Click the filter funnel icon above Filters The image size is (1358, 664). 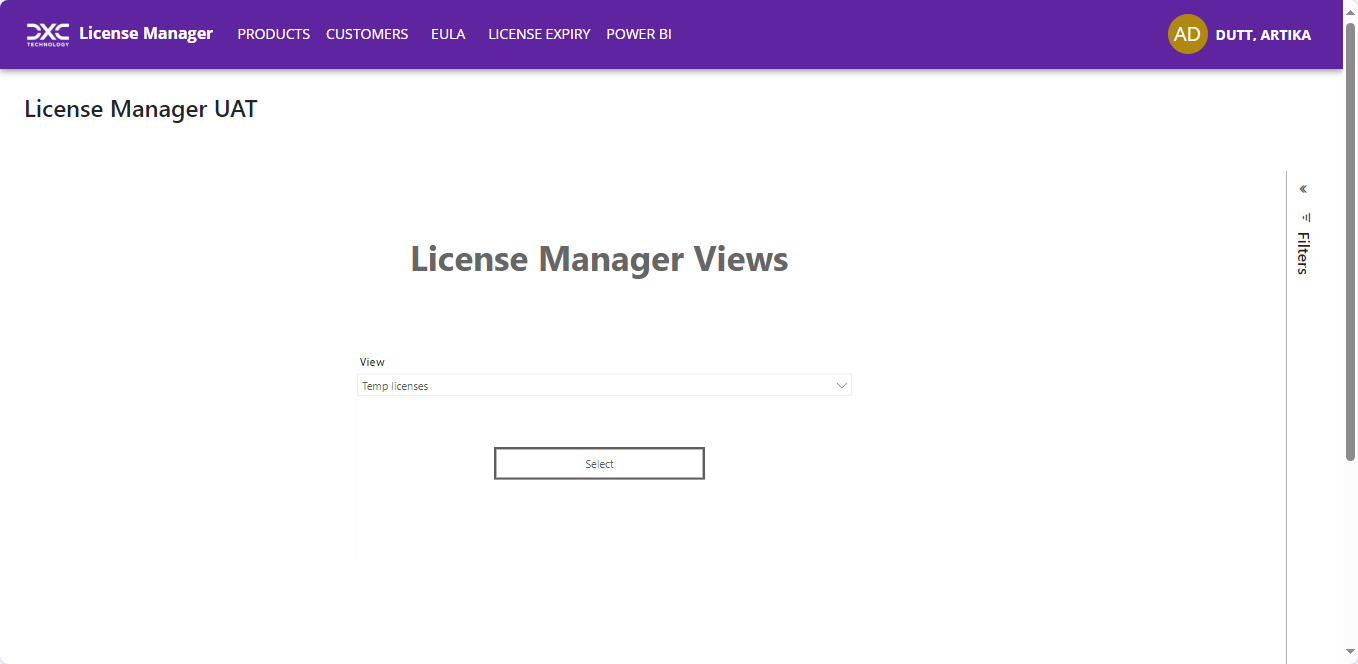(x=1305, y=216)
